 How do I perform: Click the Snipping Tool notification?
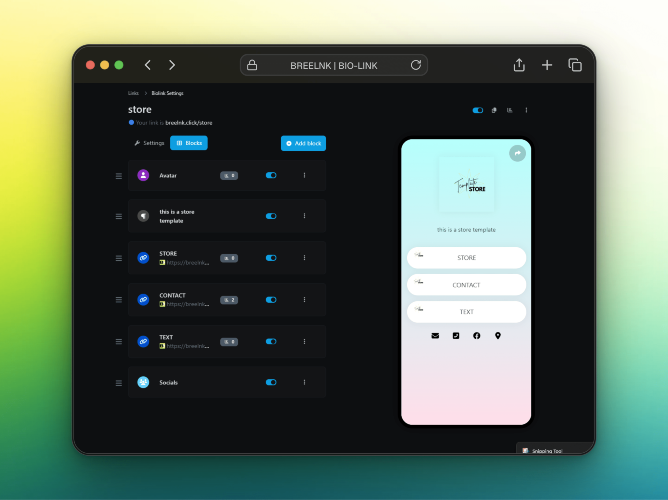556,448
